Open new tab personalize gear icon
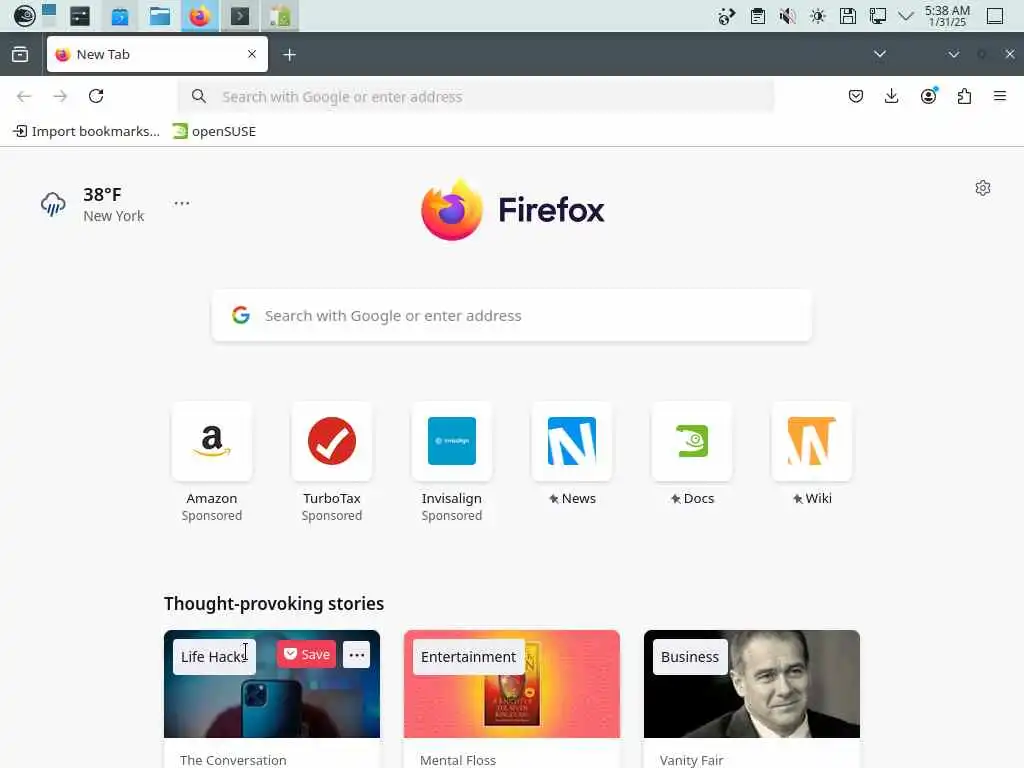The width and height of the screenshot is (1024, 768). pos(982,188)
